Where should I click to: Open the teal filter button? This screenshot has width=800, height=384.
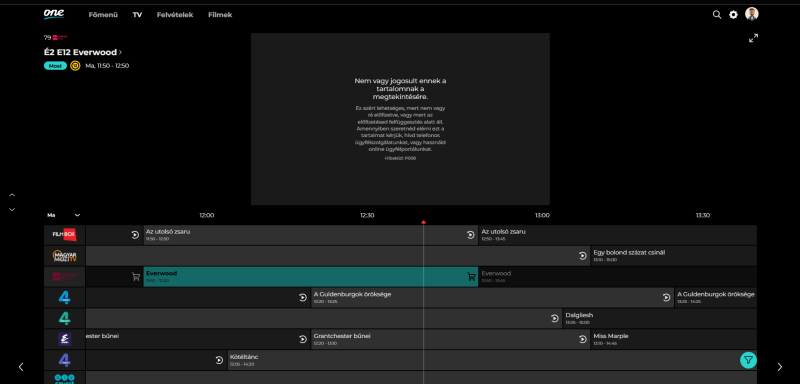pos(748,360)
